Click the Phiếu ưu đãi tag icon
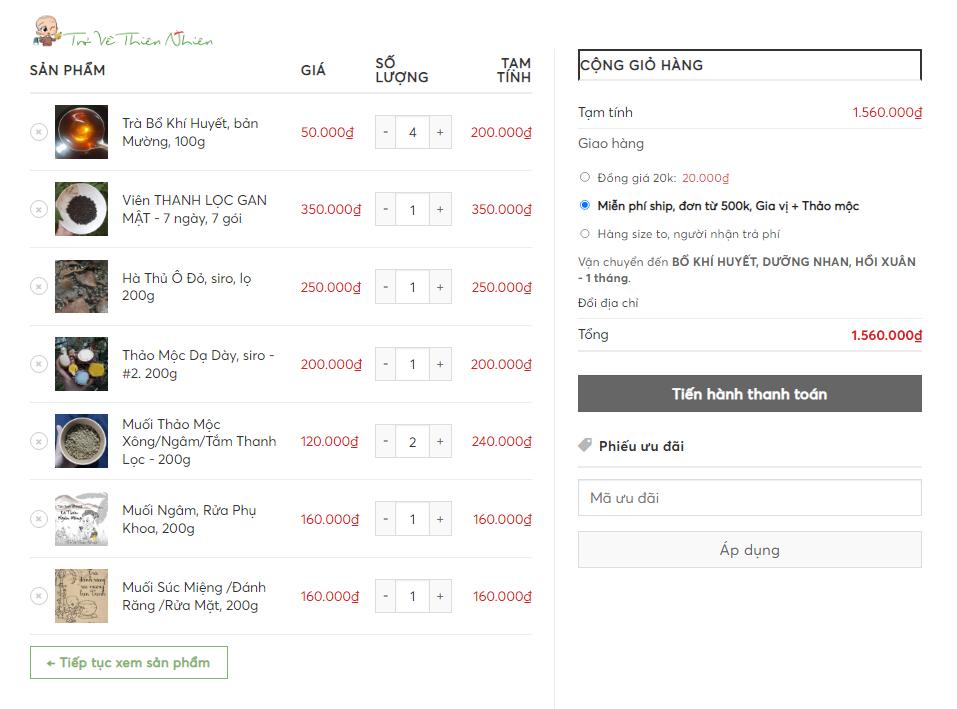The image size is (957, 709). coord(585,445)
